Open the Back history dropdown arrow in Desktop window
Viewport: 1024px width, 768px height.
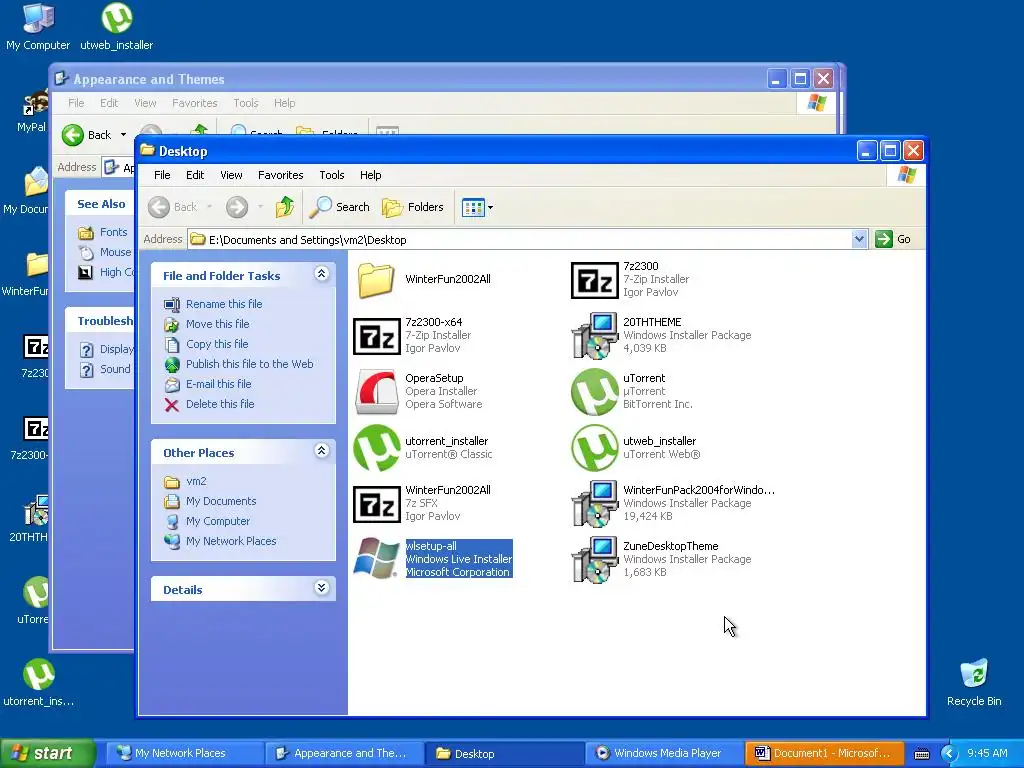click(210, 207)
